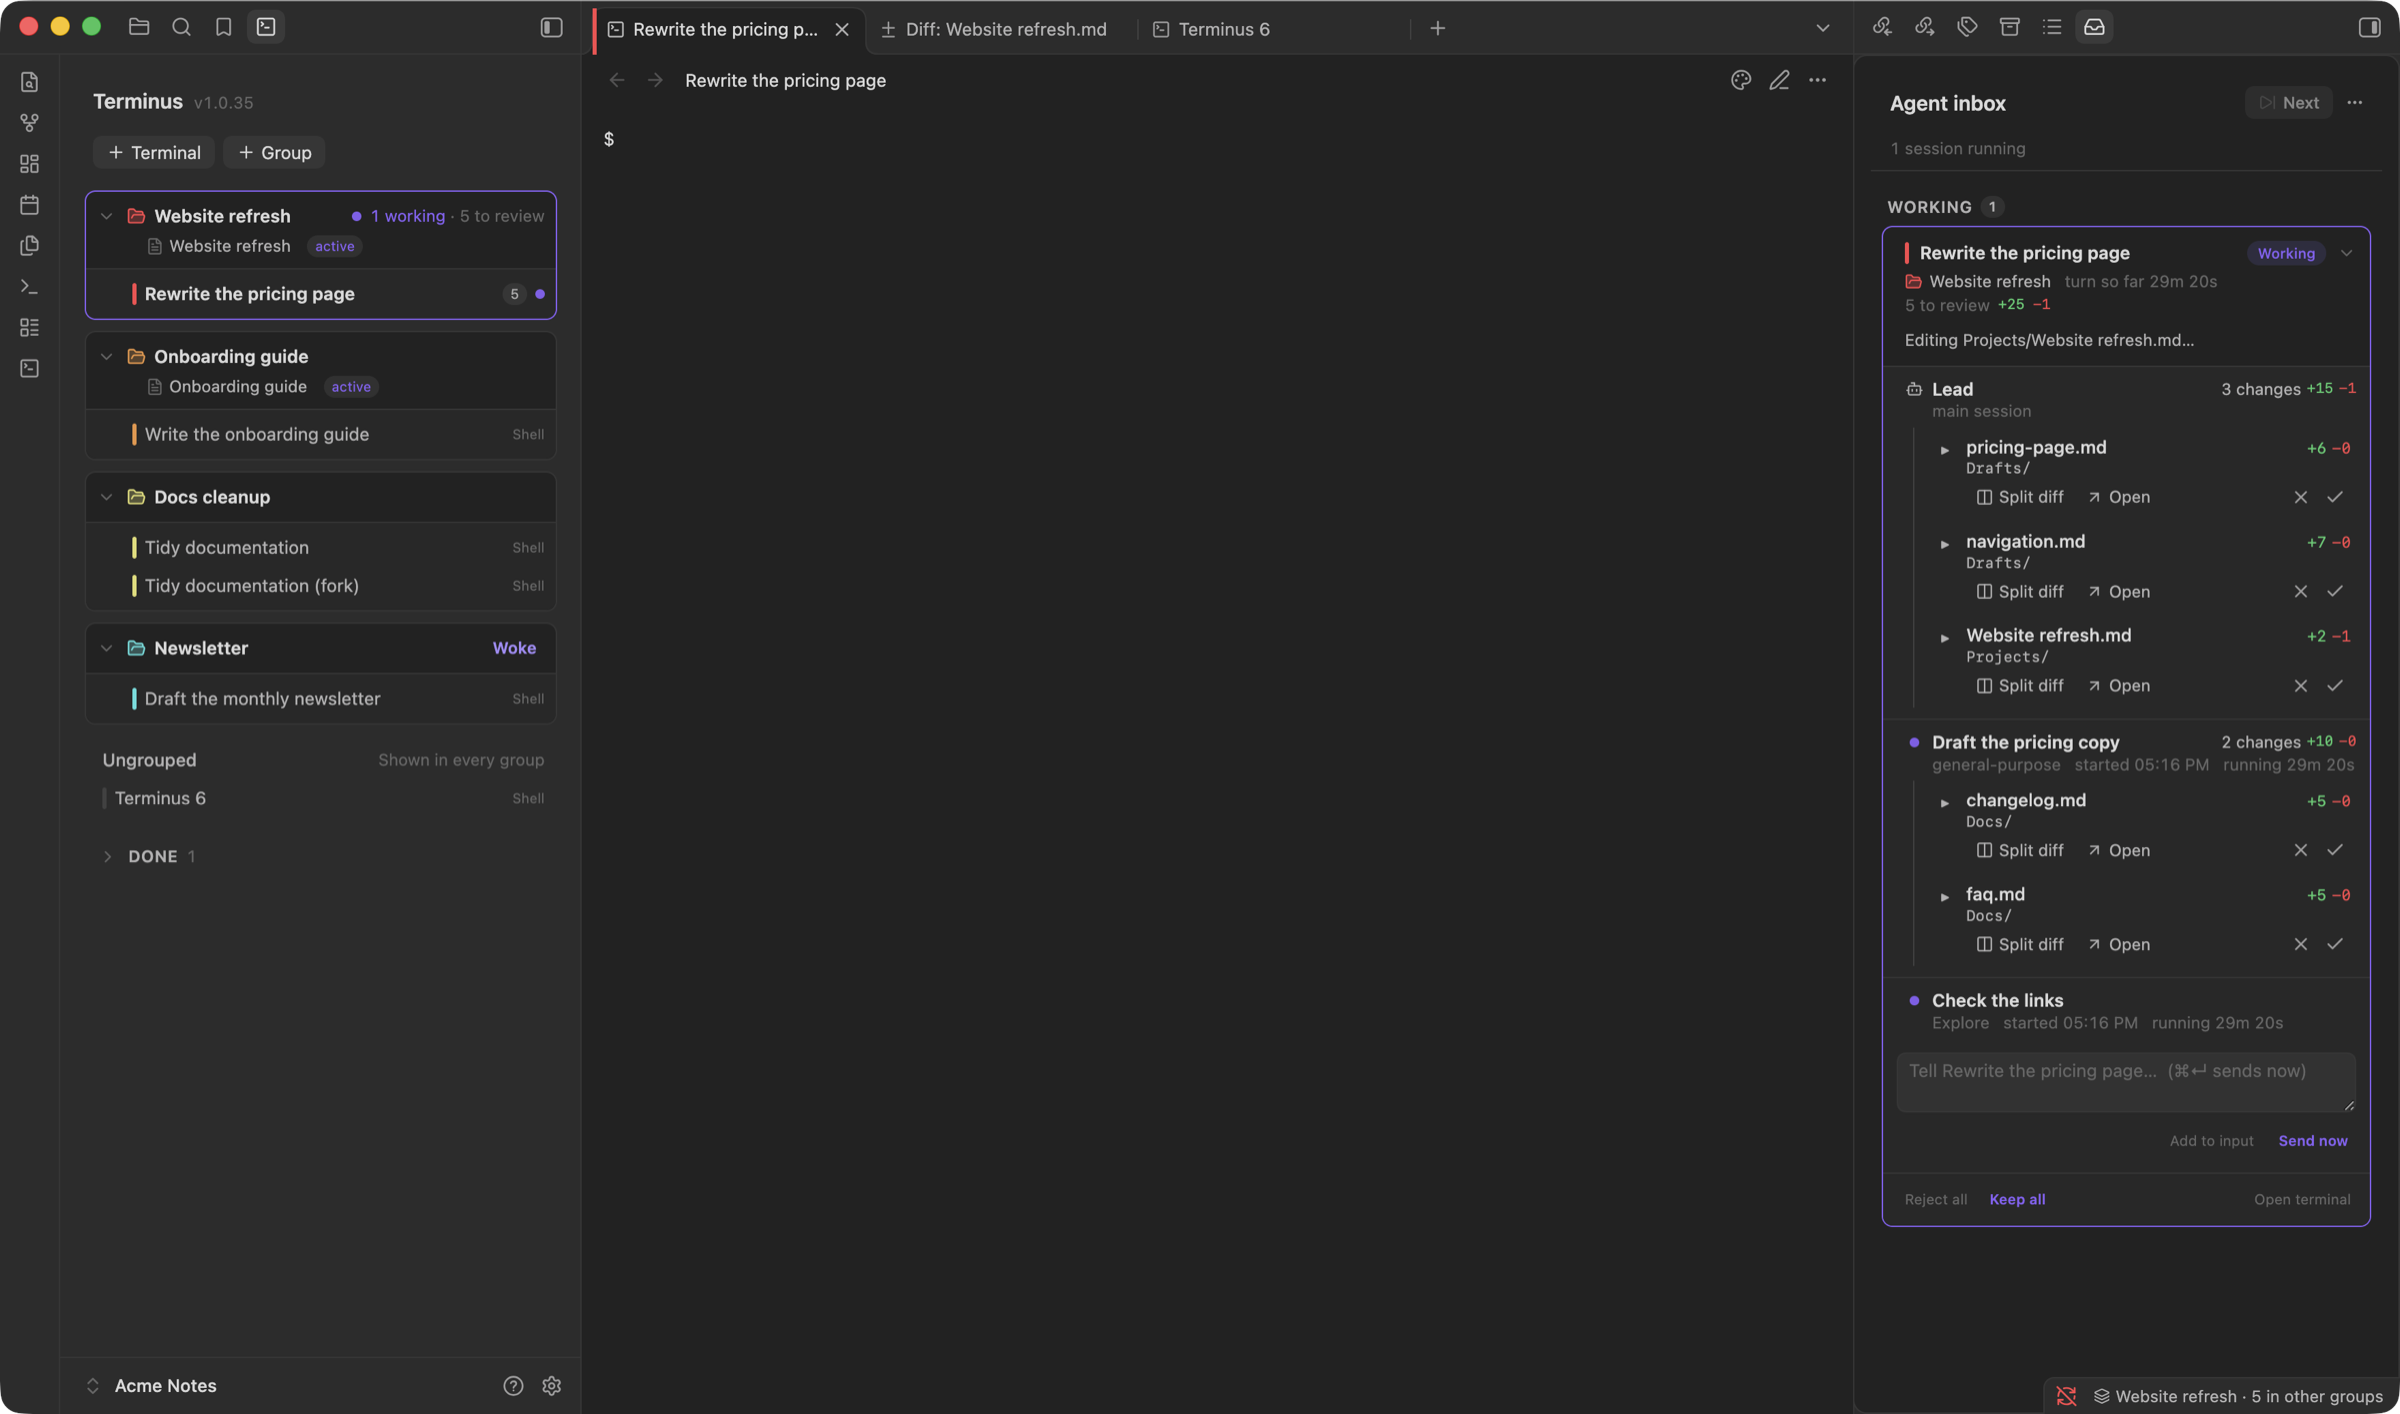Open the help question mark icon

[x=513, y=1385]
